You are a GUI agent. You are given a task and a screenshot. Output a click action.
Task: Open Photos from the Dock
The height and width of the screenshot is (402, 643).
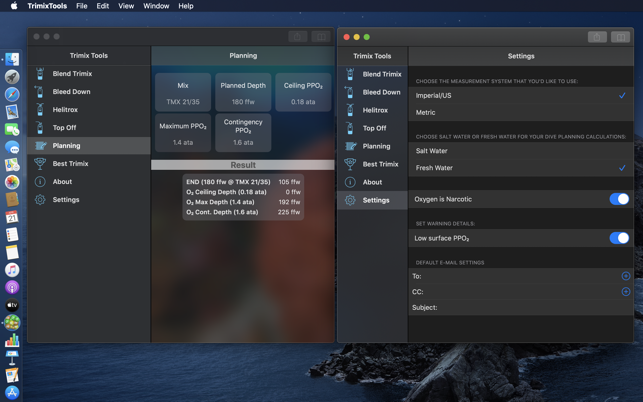pyautogui.click(x=12, y=182)
